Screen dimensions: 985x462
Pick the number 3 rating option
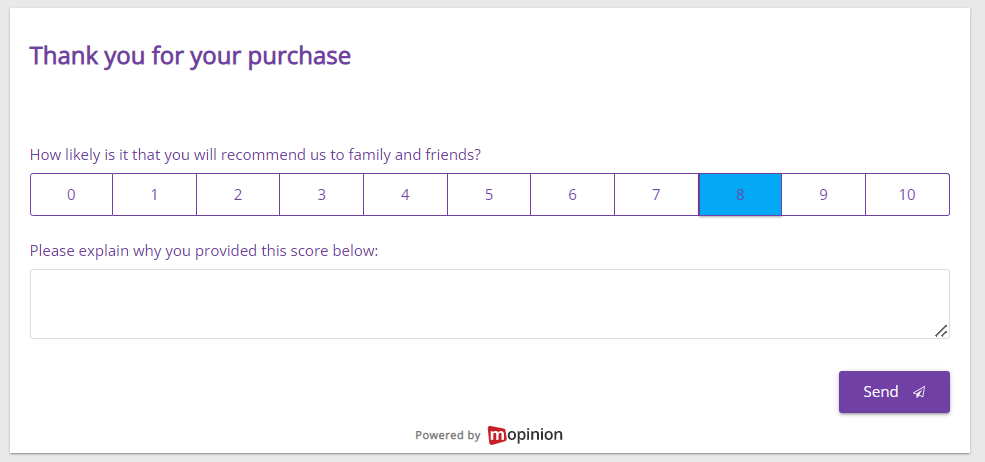(x=321, y=195)
